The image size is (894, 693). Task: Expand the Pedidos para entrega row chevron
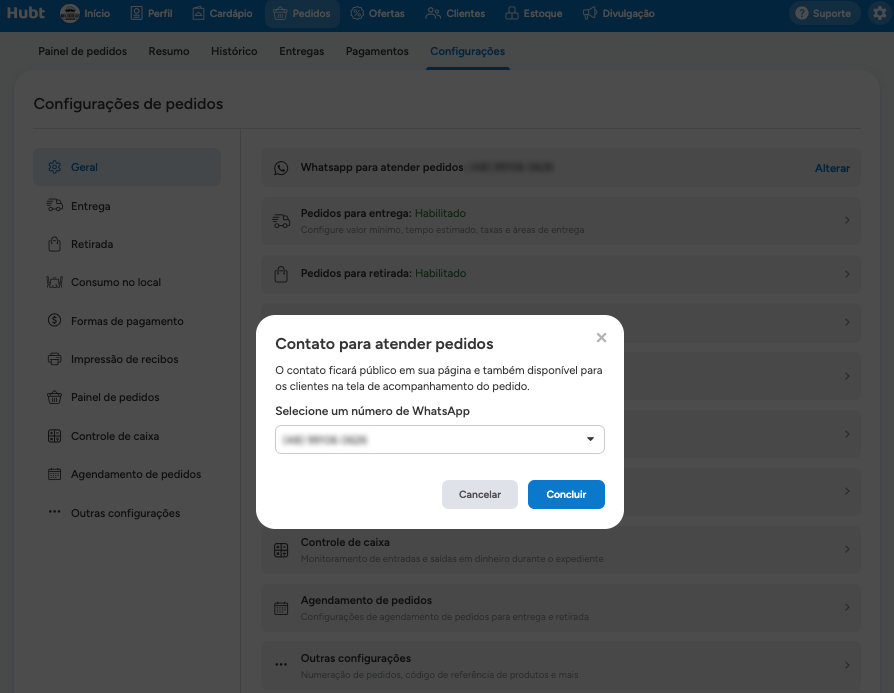pyautogui.click(x=847, y=220)
